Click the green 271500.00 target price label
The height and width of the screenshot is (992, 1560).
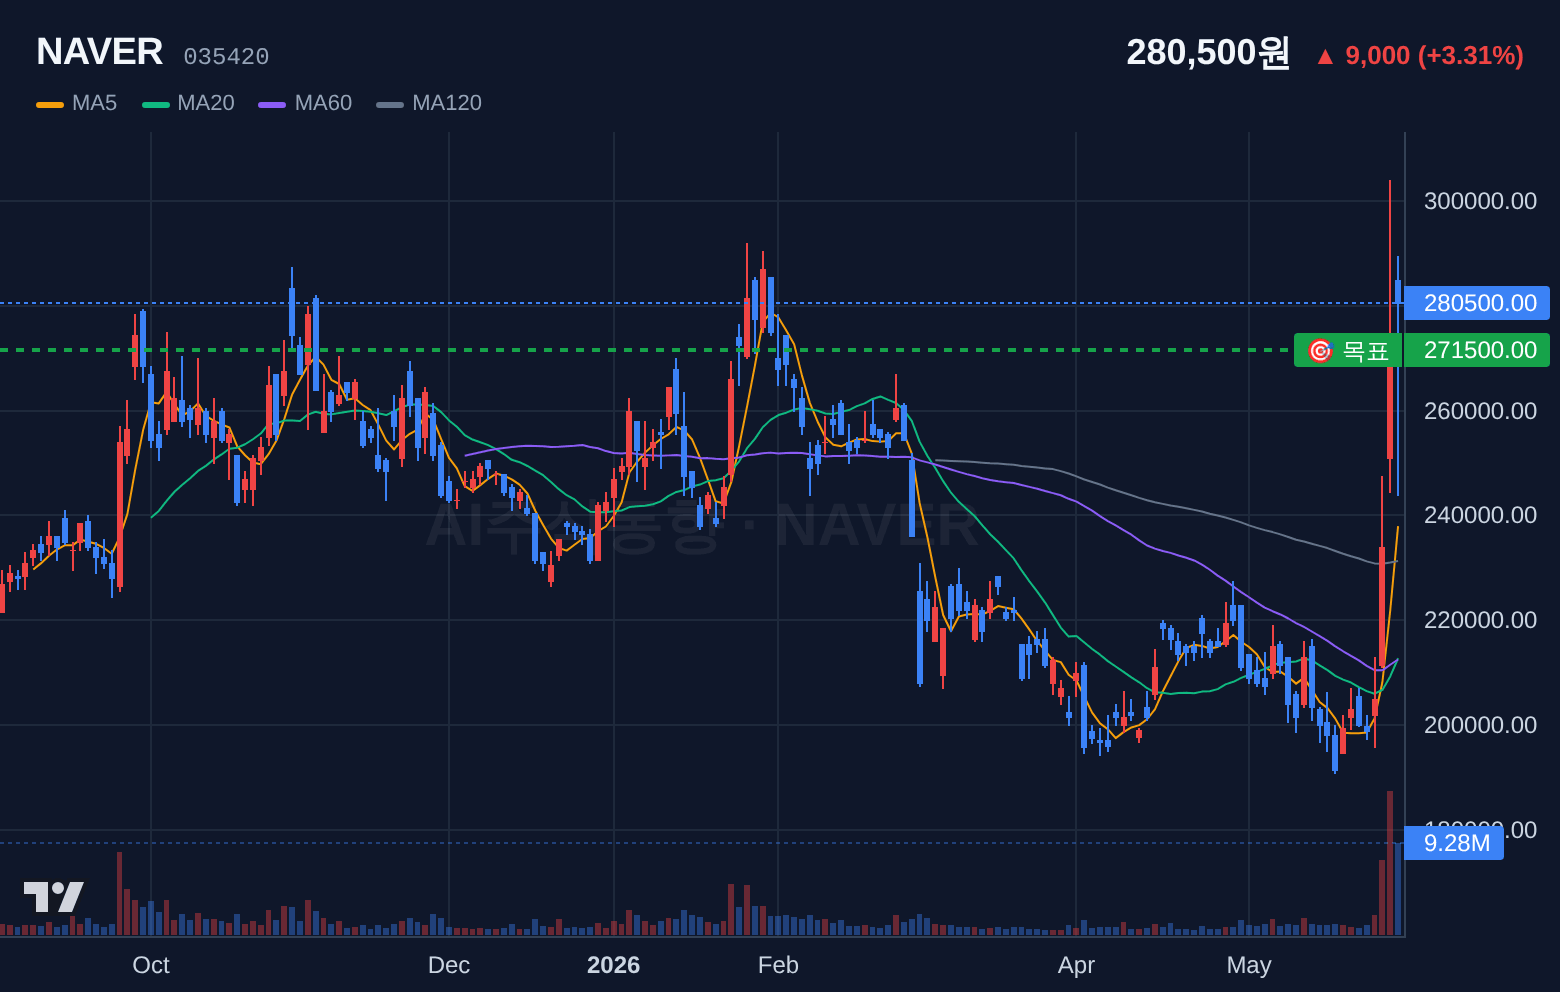click(1477, 350)
